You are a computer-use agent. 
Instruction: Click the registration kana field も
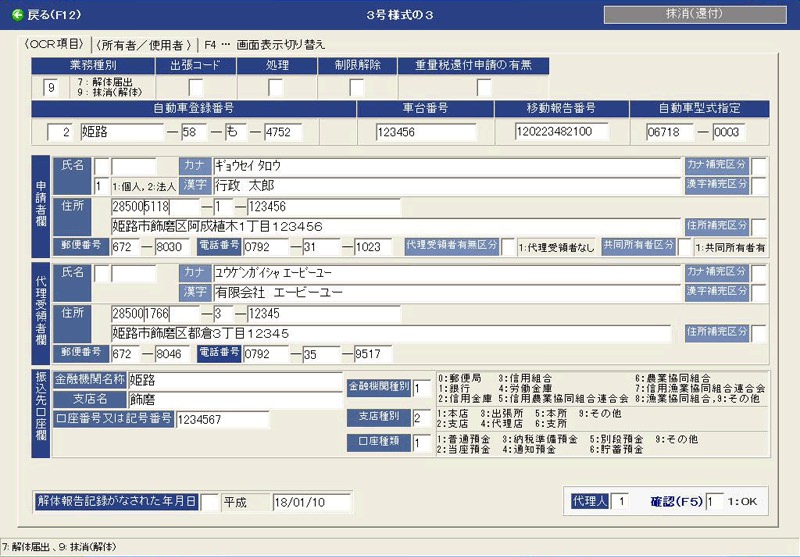coord(236,132)
